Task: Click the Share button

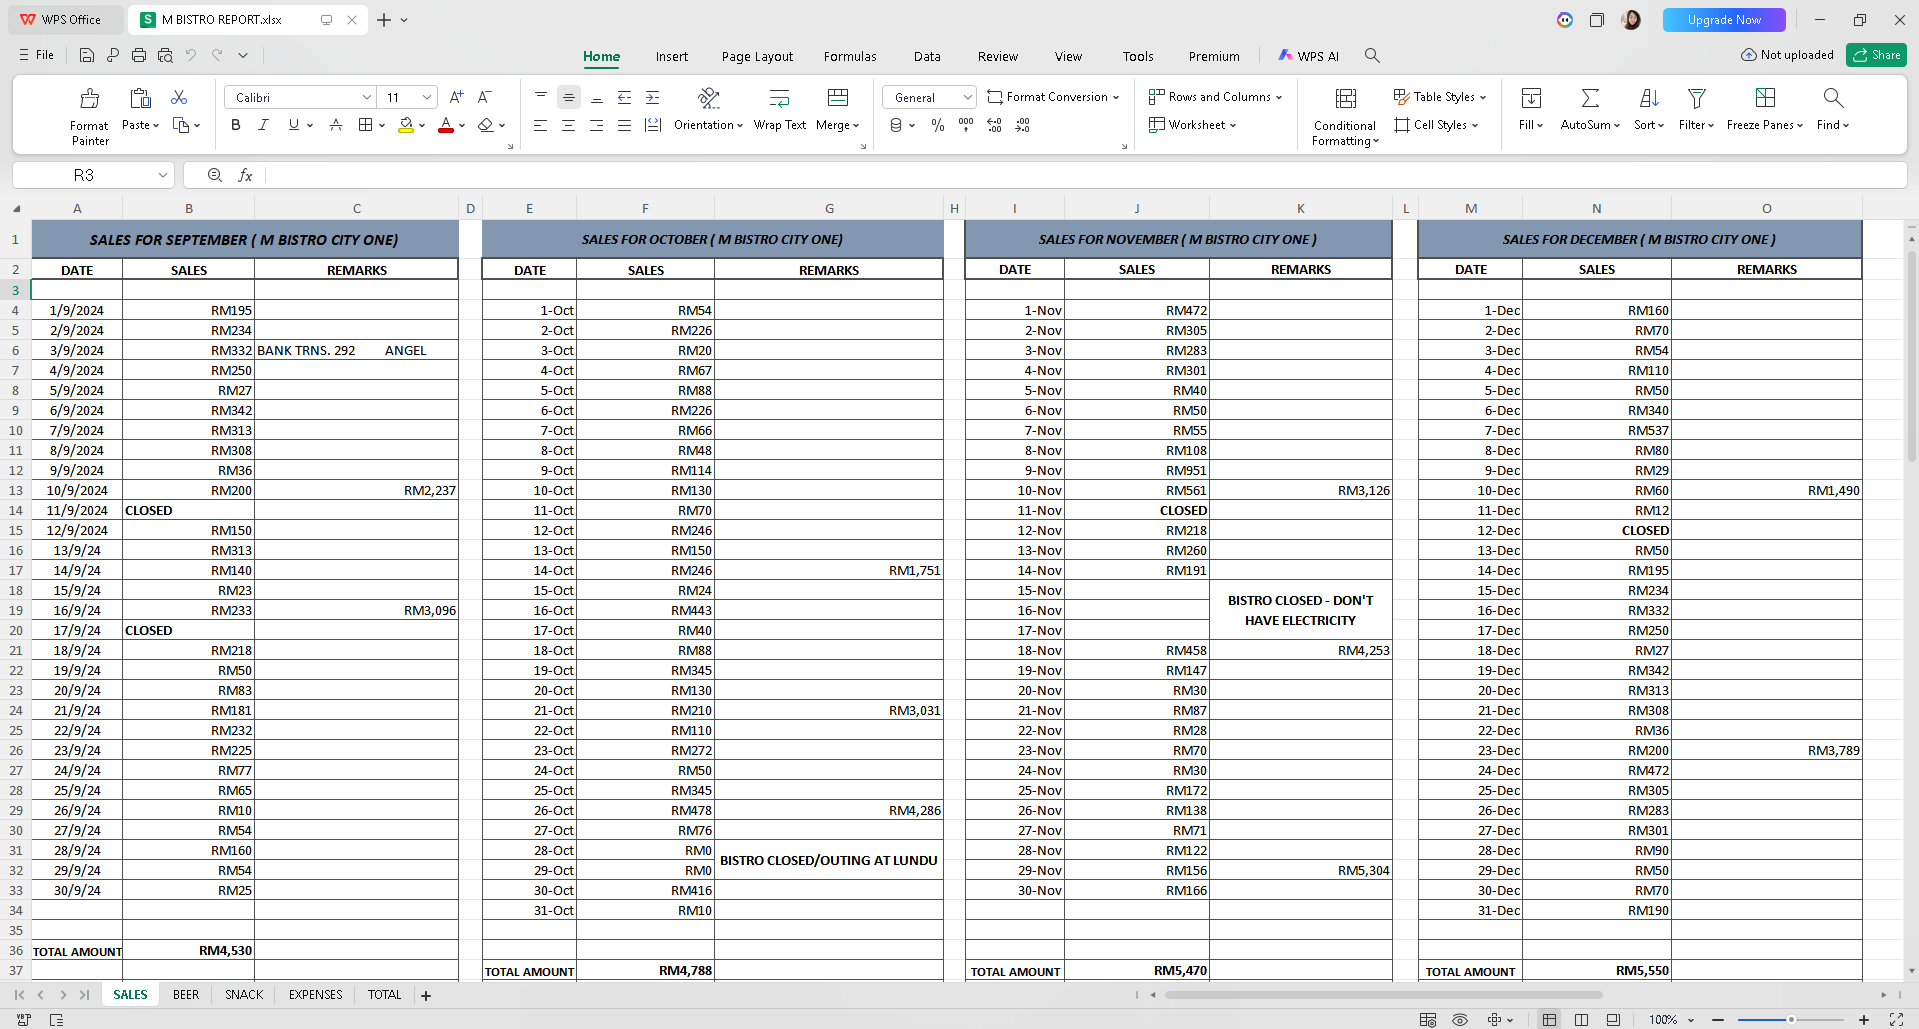Action: [x=1876, y=55]
